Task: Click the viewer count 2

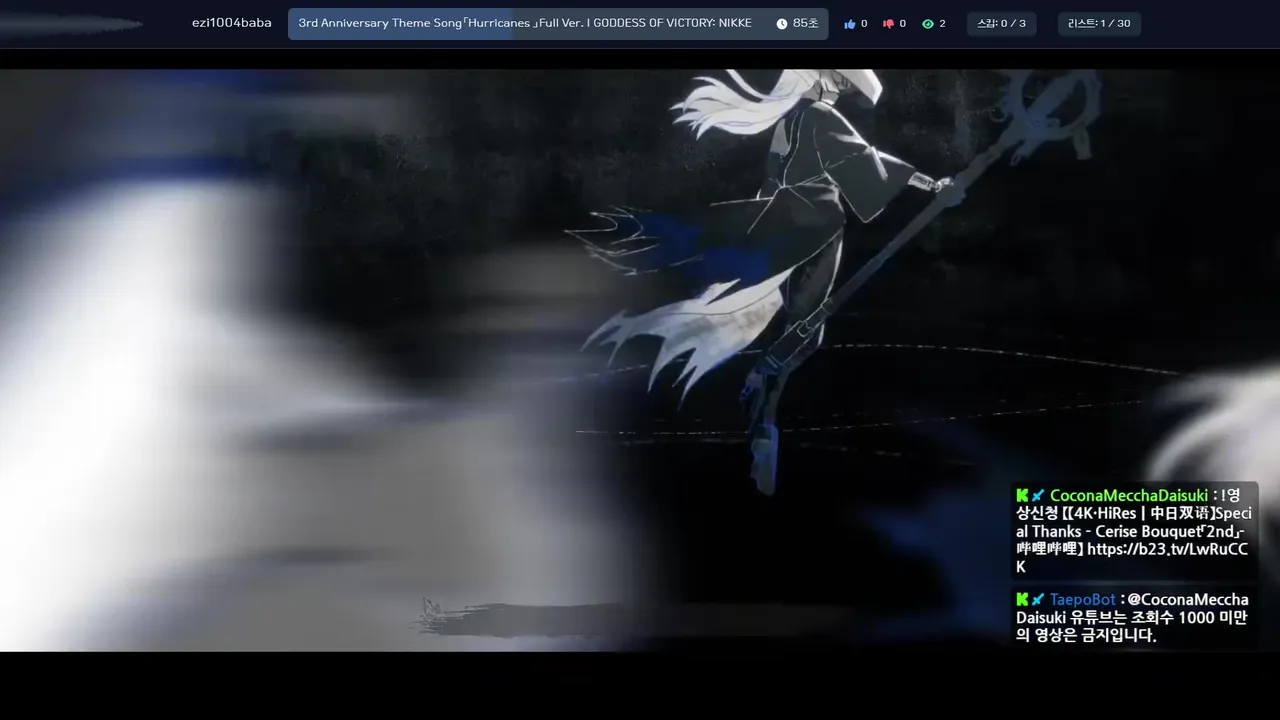Action: click(942, 24)
